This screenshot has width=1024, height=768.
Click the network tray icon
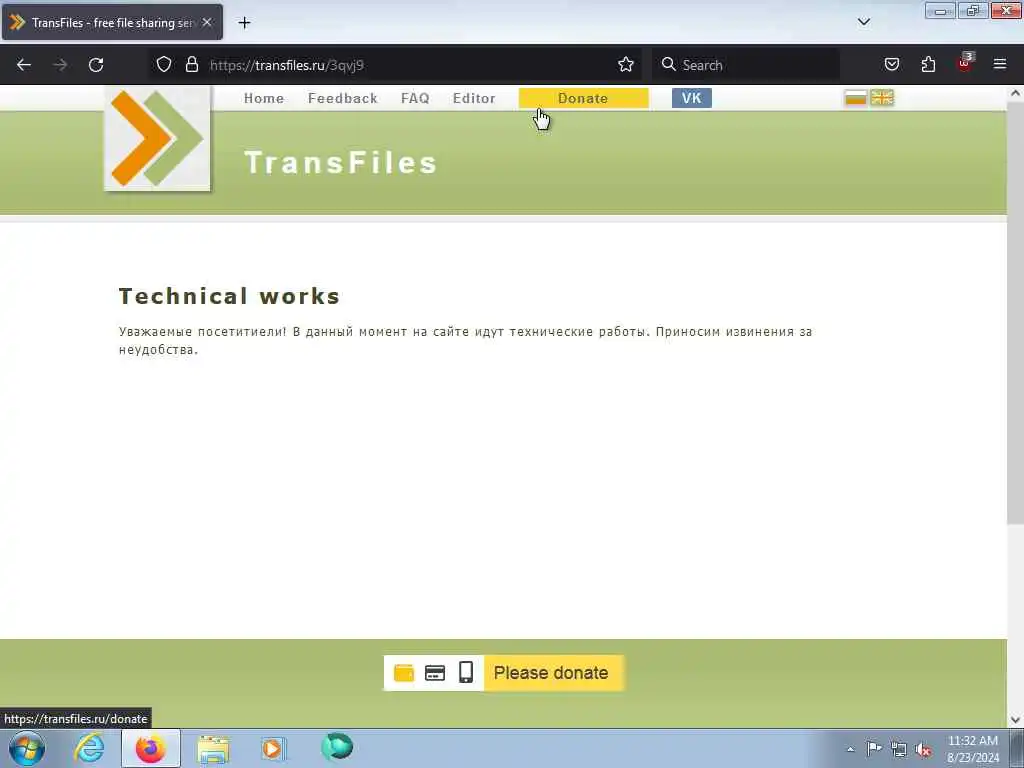[899, 750]
